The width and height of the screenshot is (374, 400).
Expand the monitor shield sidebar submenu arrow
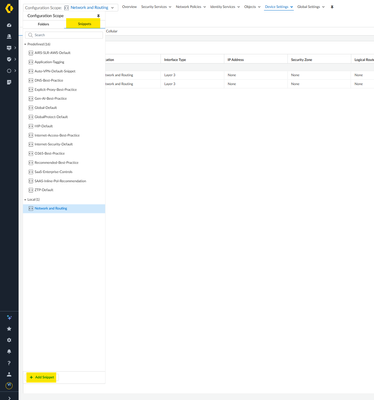15,48
